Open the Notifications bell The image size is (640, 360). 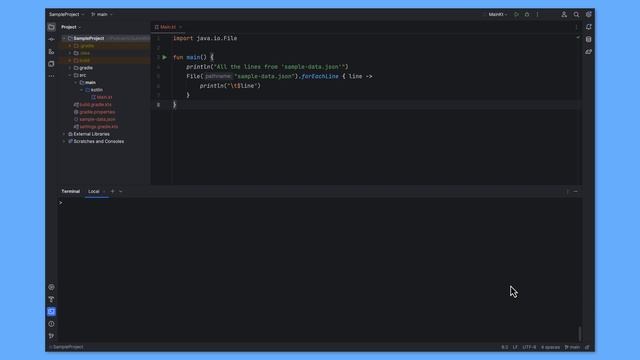589,27
